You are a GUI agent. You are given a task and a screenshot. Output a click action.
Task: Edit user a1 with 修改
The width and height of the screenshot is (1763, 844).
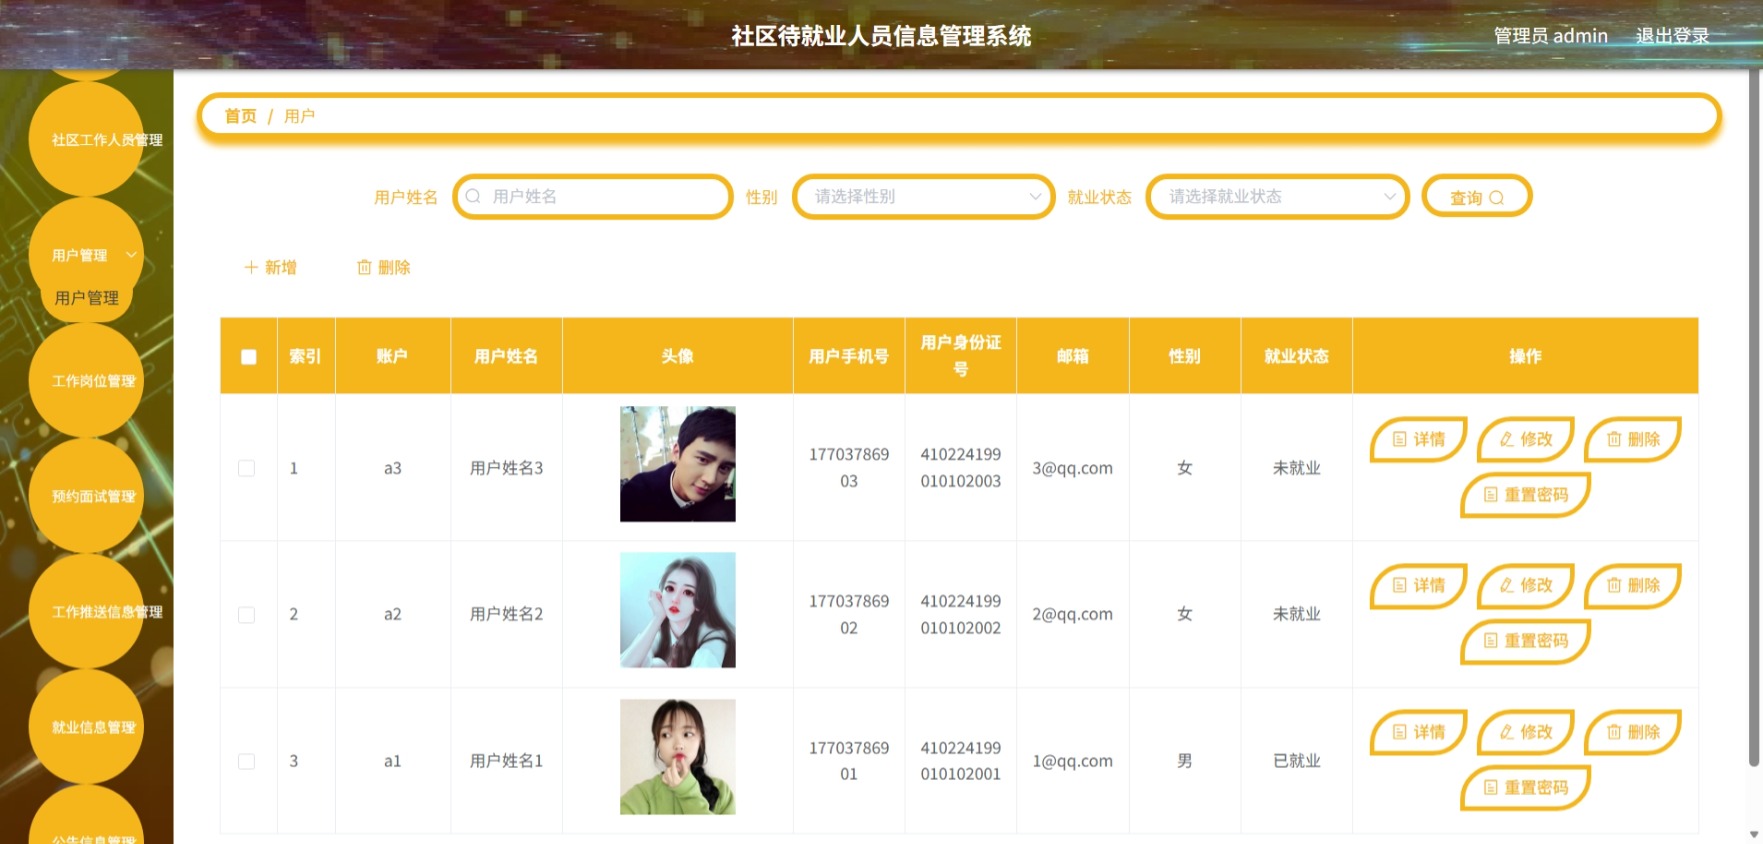point(1526,732)
